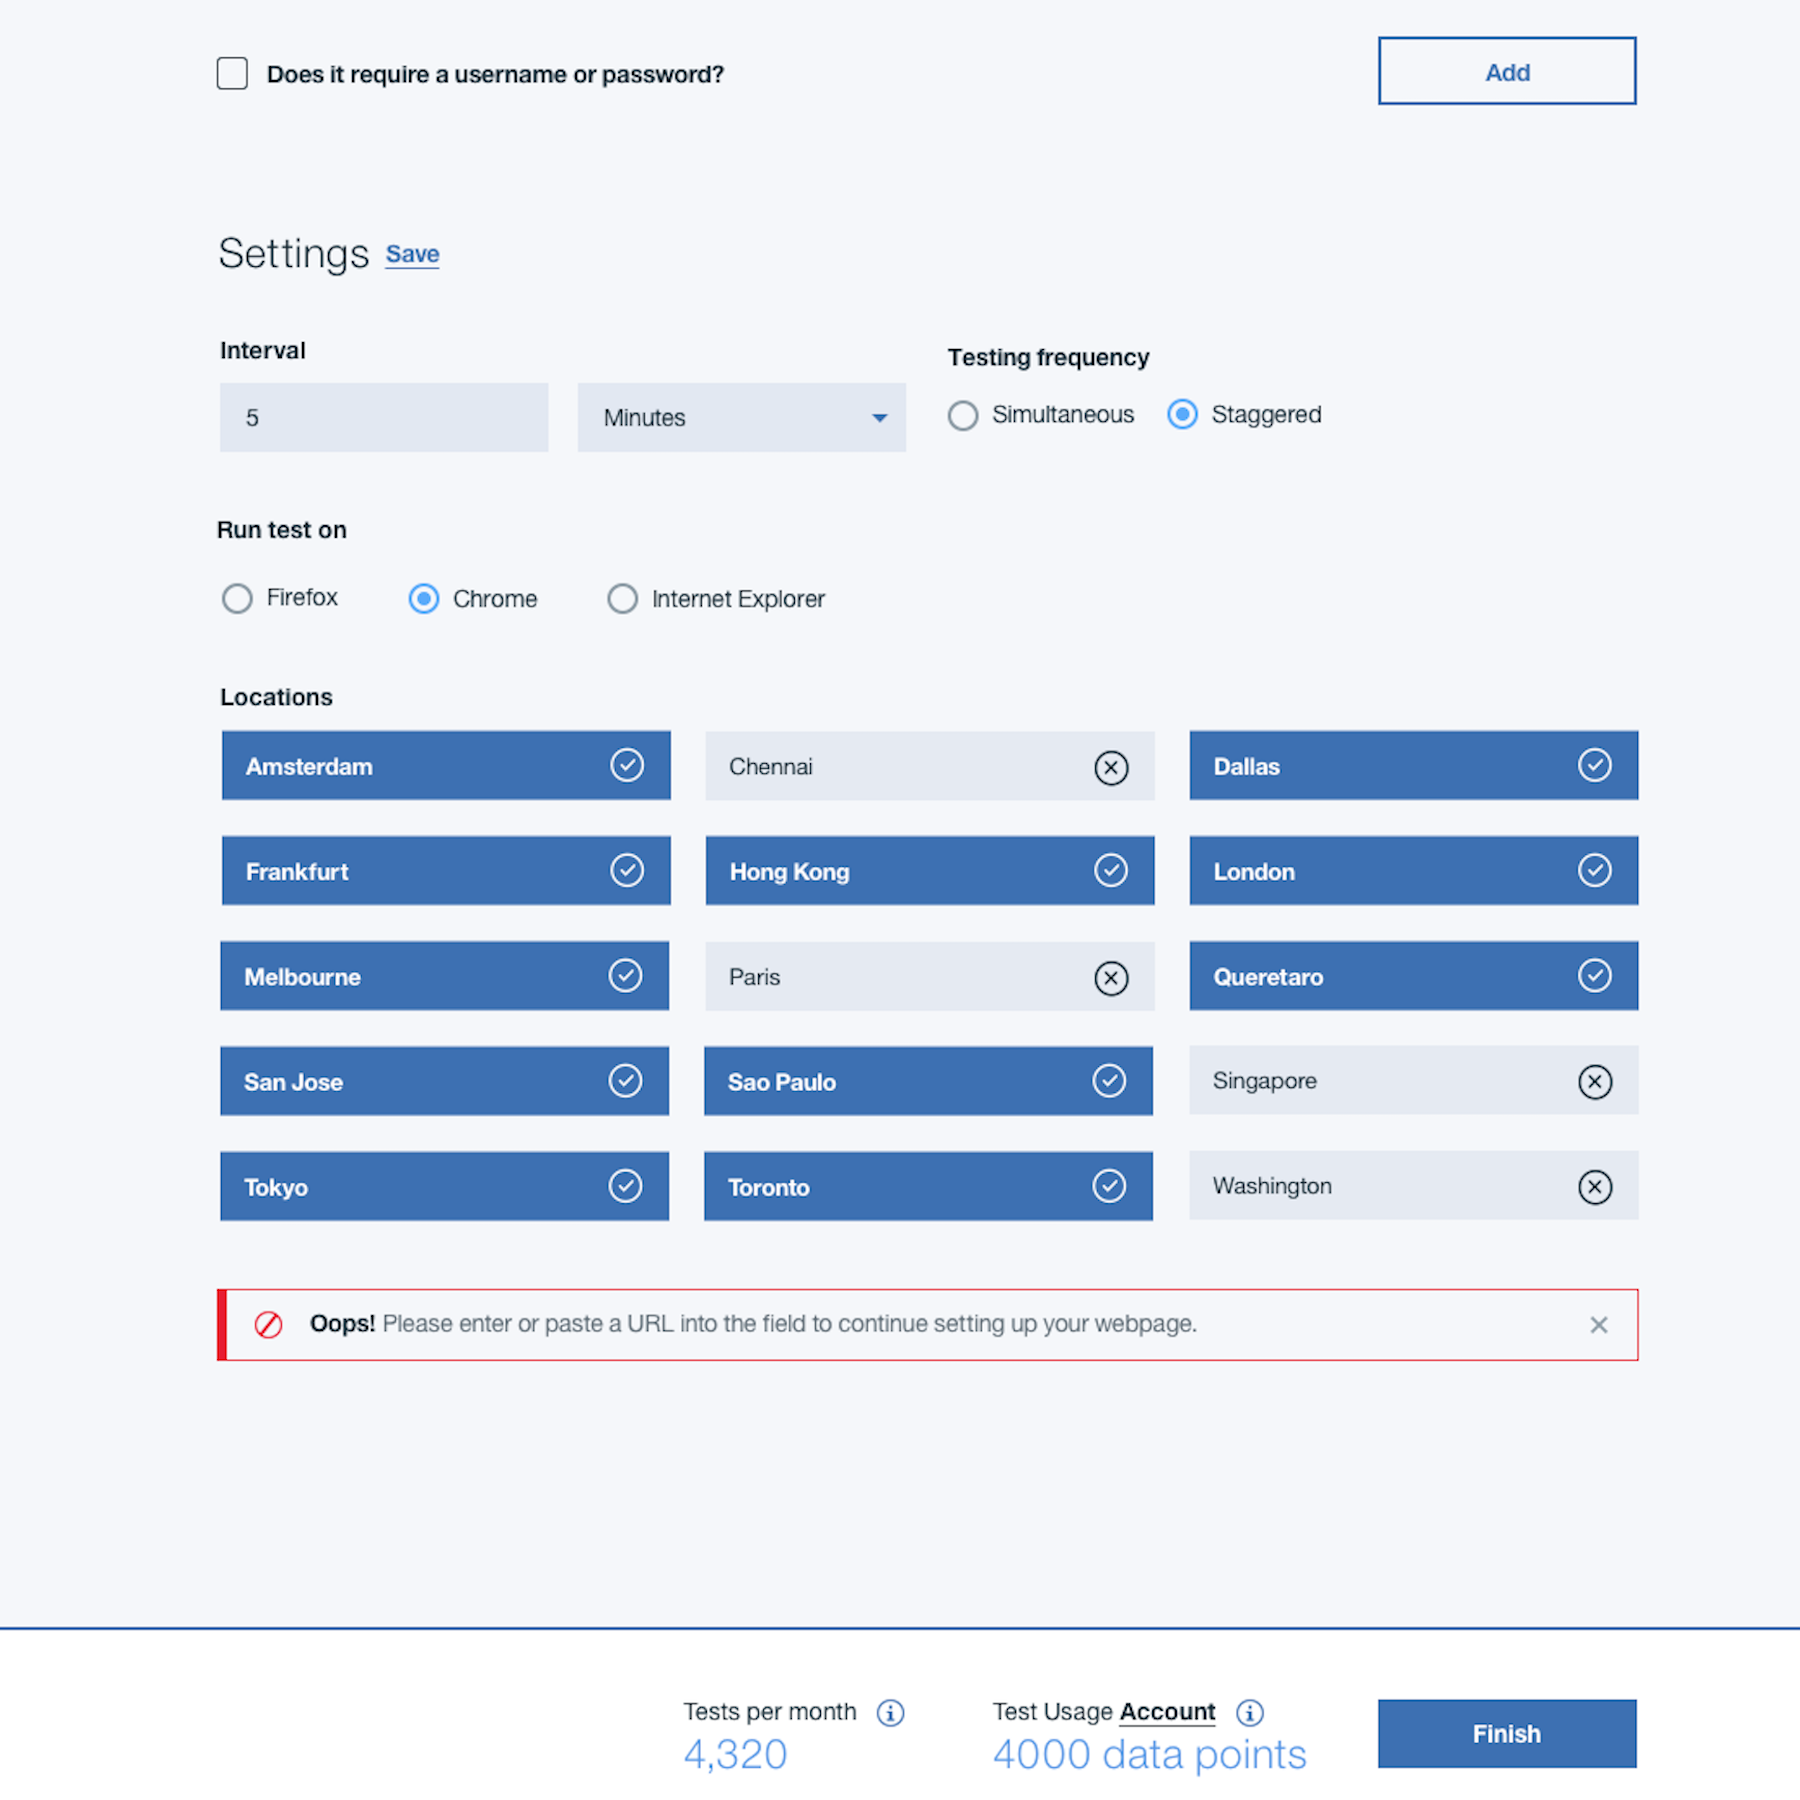Click the Amsterdam checkmark icon
The image size is (1800, 1800).
pyautogui.click(x=627, y=765)
